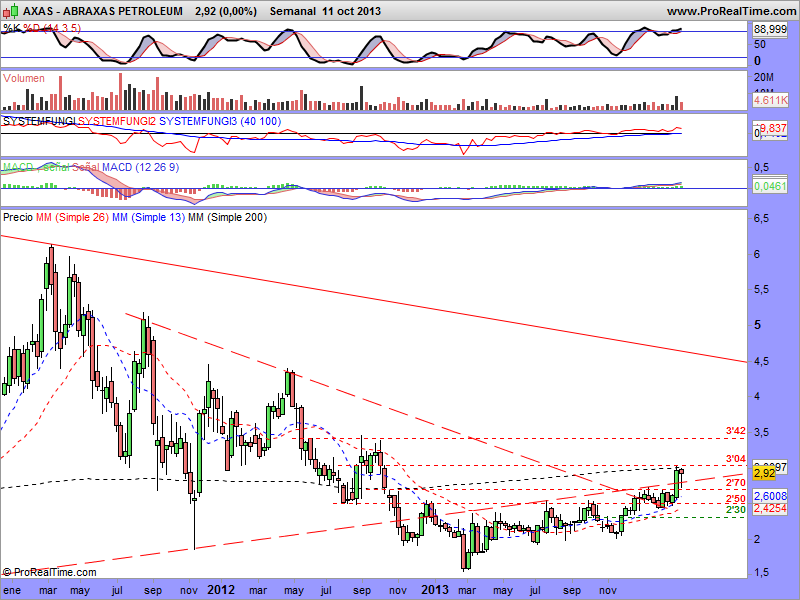Click the SYSTEMFUNGI3 (40 100) label
800x600 pixels.
220,121
